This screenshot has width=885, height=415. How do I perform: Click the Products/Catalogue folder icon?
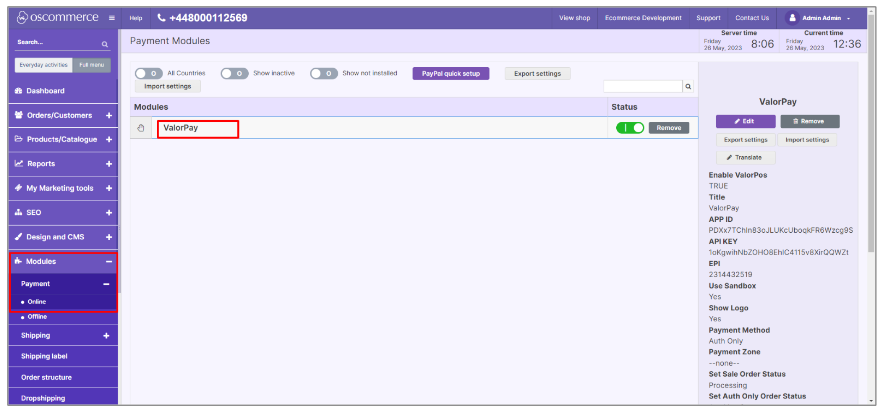[19, 139]
